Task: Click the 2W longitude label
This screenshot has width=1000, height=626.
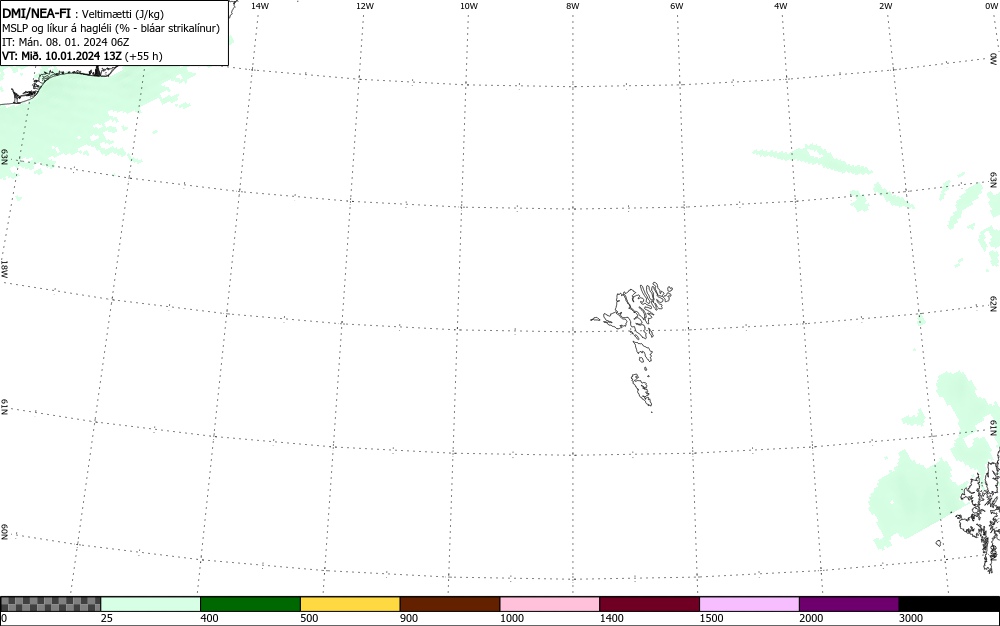Action: pos(885,6)
